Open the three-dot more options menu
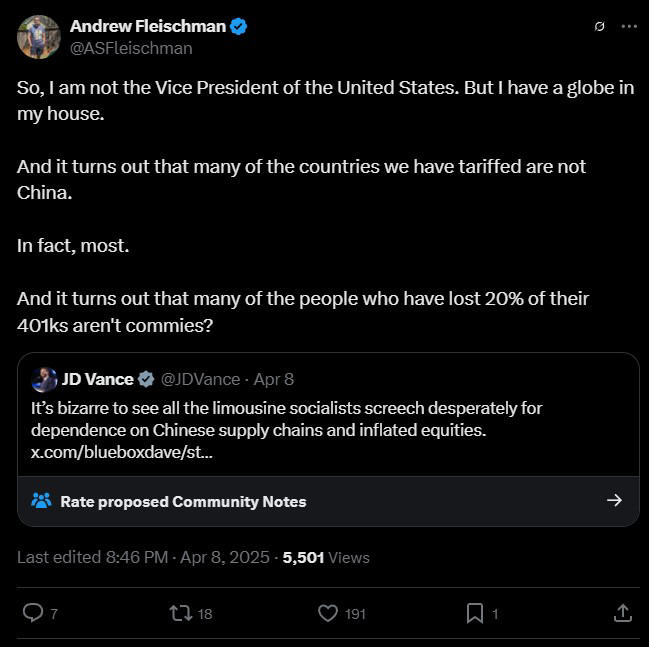 pos(629,27)
